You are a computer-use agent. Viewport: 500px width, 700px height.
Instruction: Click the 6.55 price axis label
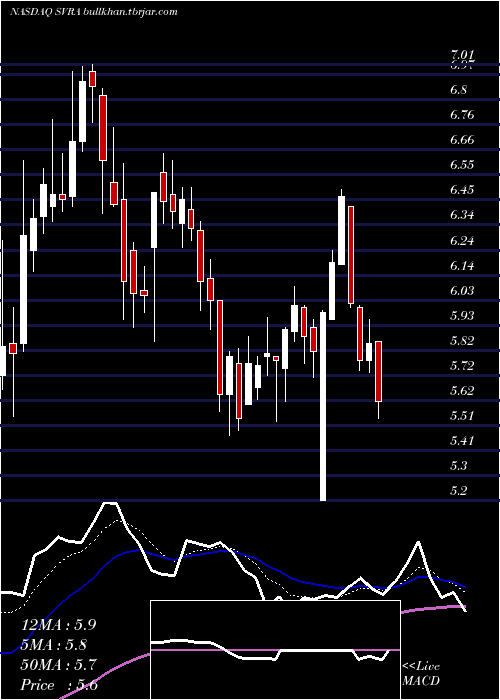click(x=462, y=165)
